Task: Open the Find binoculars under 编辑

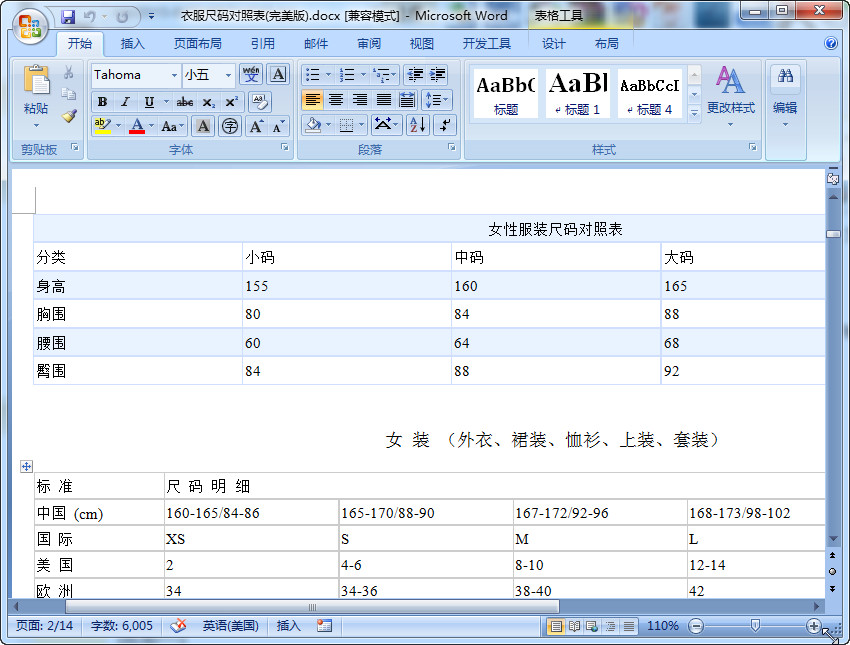Action: 785,76
